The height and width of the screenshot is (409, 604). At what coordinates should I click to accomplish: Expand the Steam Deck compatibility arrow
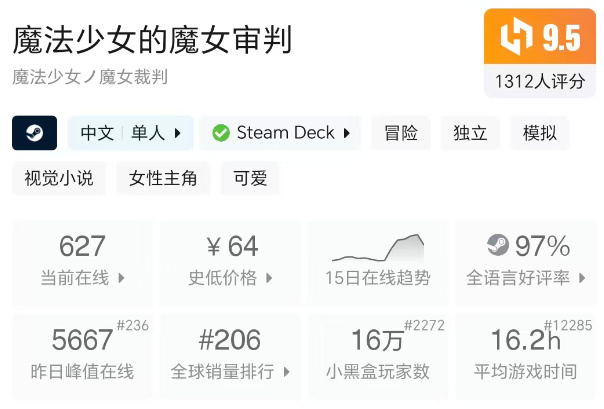[x=347, y=133]
